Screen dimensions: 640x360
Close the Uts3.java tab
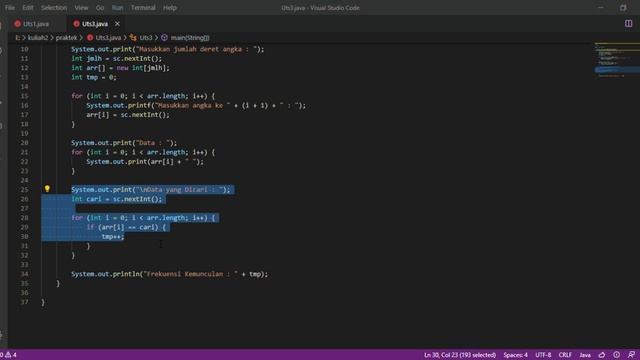118,24
